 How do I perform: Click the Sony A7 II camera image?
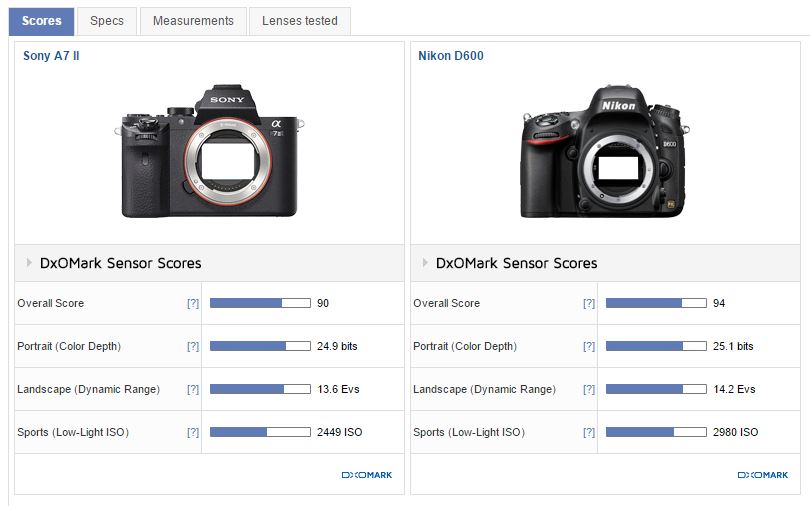click(x=209, y=151)
